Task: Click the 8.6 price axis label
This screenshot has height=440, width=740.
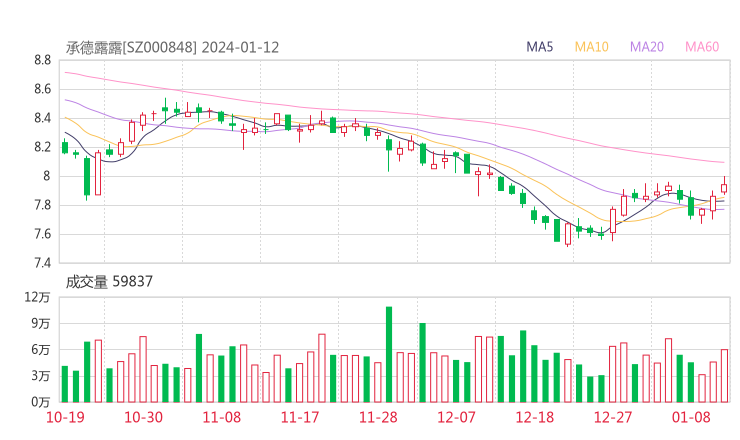Action: [x=42, y=89]
